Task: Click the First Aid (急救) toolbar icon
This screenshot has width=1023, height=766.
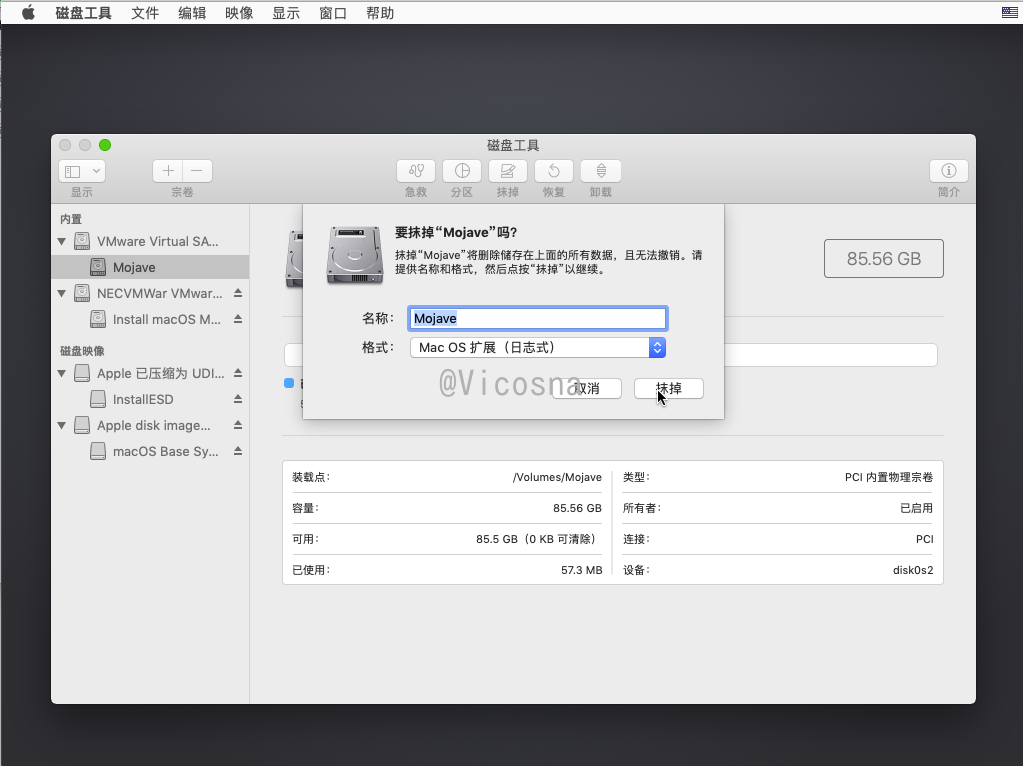Action: [x=416, y=171]
